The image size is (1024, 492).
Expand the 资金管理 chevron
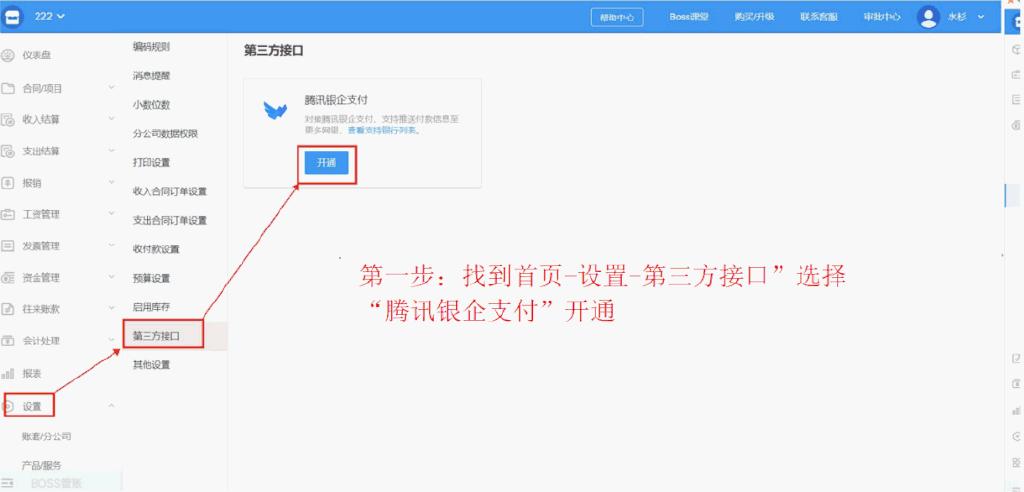point(111,276)
